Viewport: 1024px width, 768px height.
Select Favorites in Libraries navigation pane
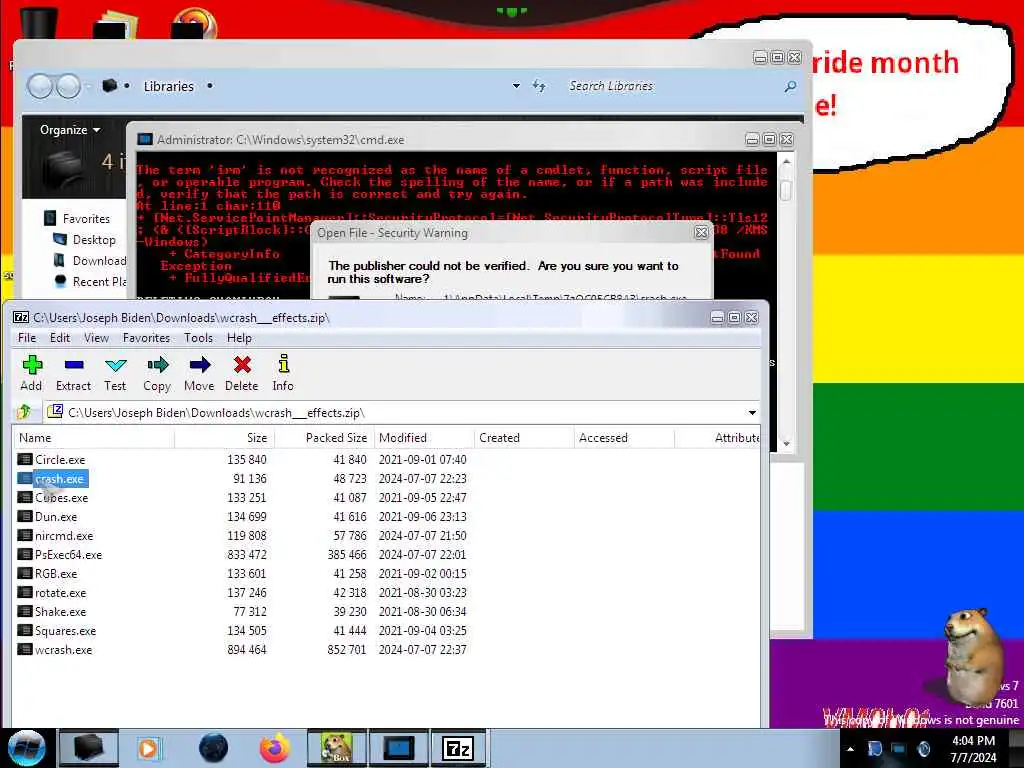pos(77,218)
